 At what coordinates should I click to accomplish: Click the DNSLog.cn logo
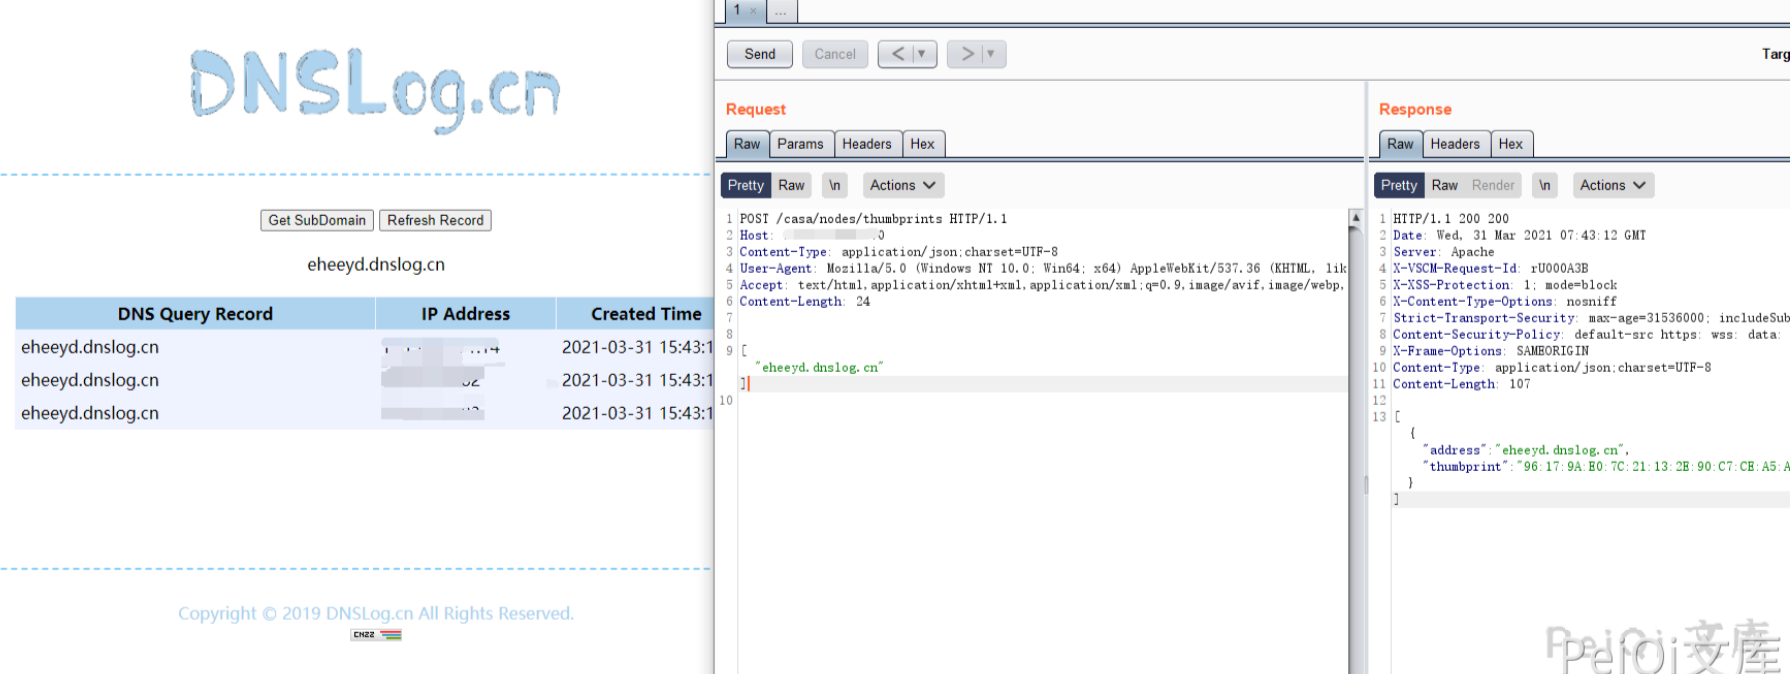pos(375,88)
